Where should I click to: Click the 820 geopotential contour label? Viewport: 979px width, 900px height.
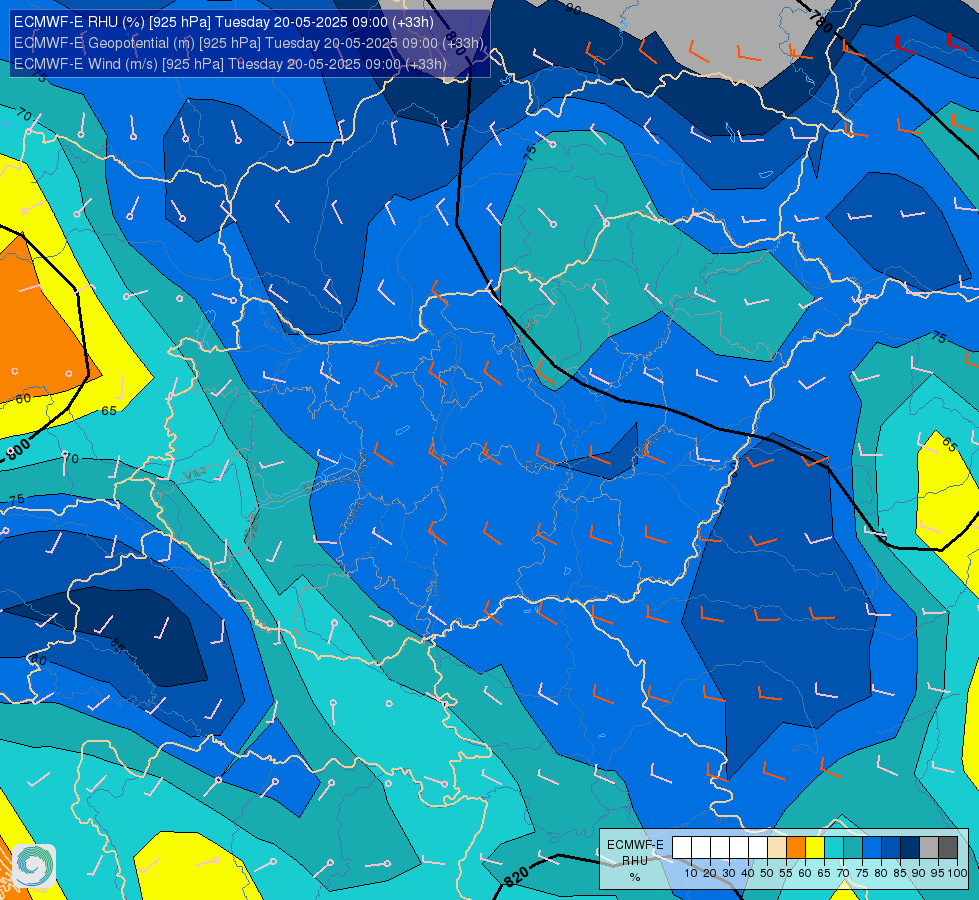[516, 876]
